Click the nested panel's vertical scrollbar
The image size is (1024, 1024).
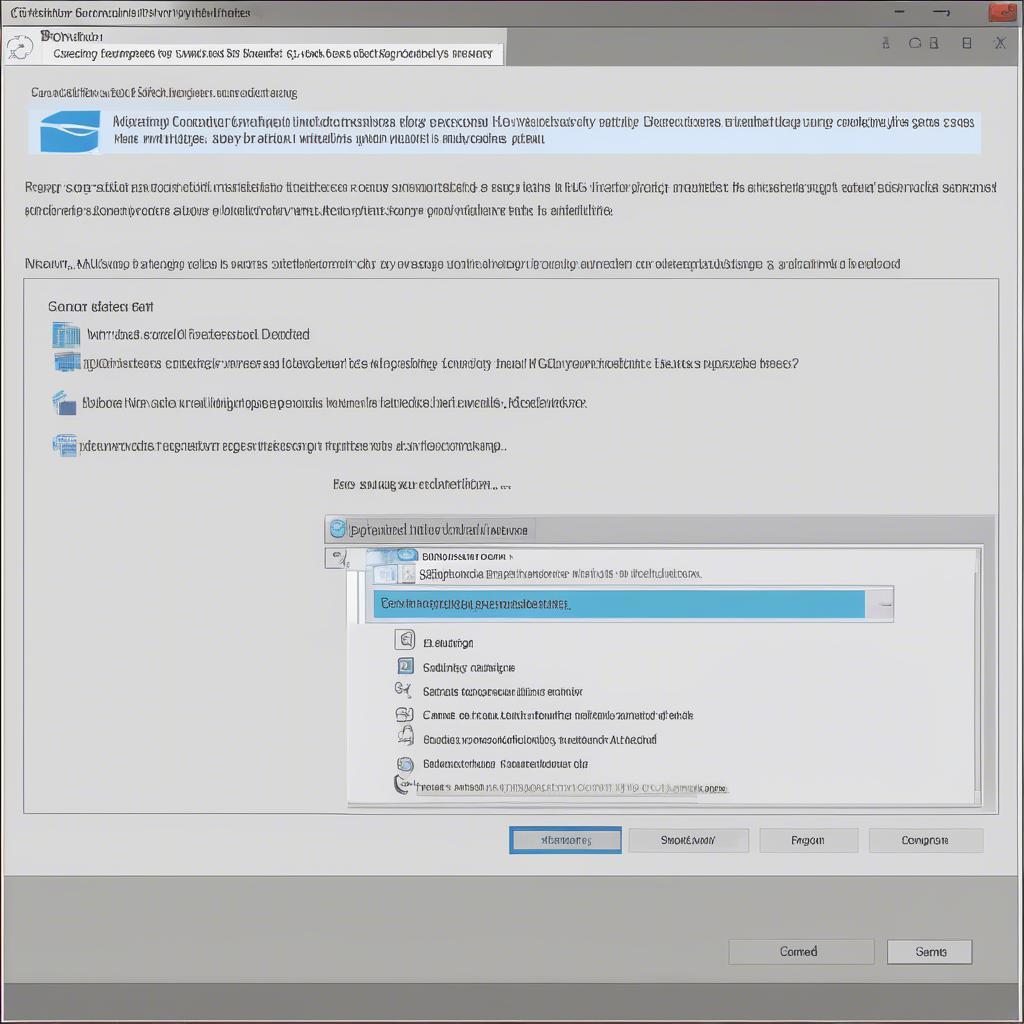click(x=978, y=676)
